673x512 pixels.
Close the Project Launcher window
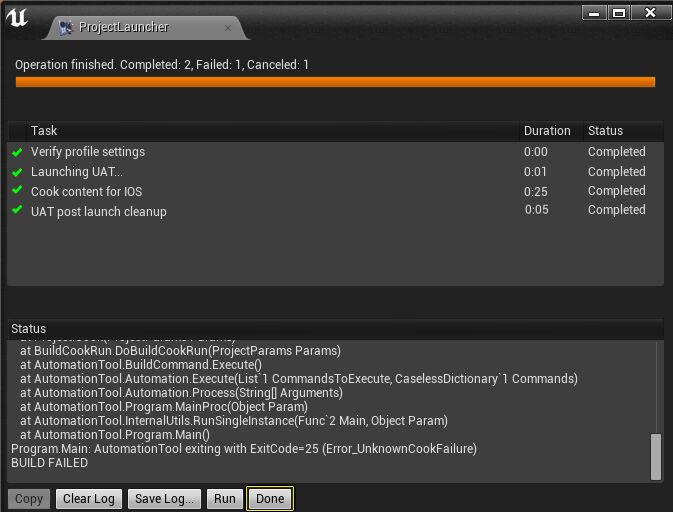(x=650, y=13)
